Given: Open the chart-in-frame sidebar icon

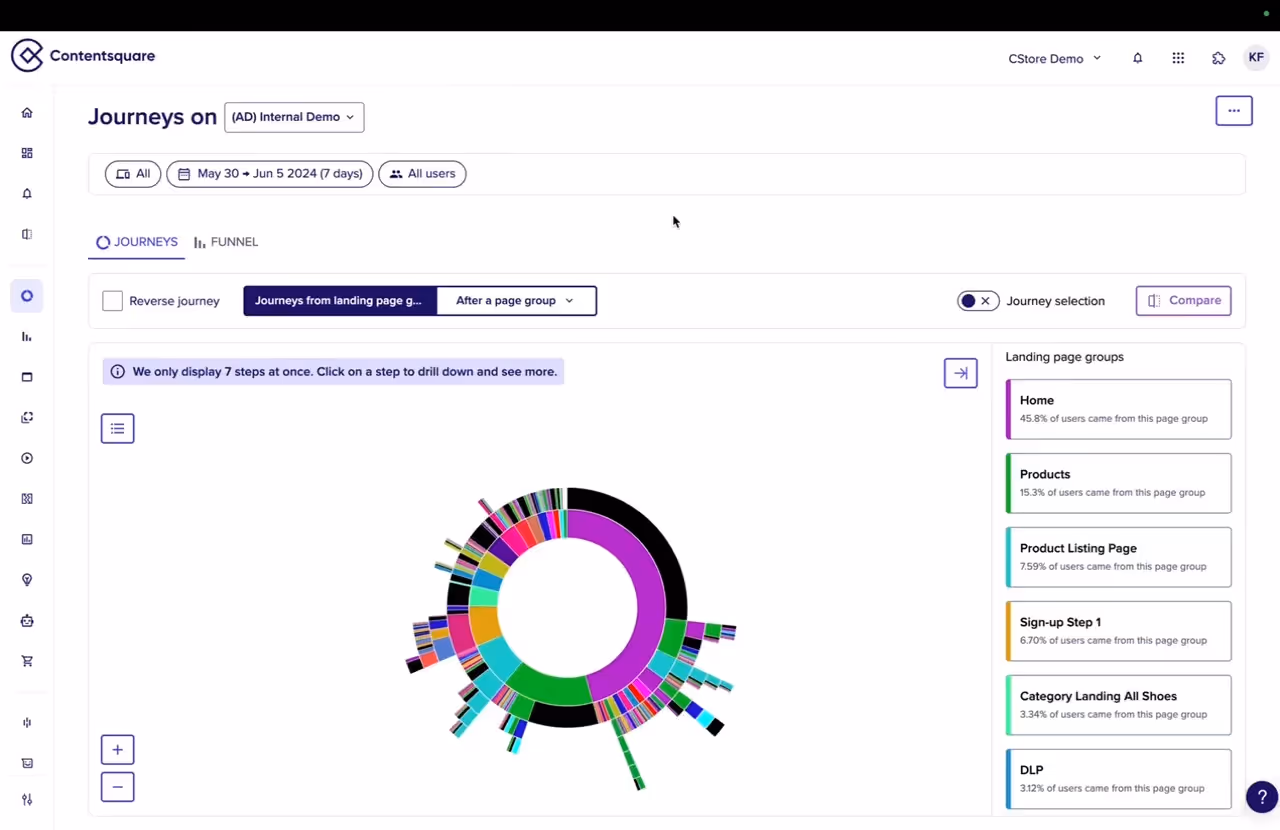Looking at the screenshot, I should click(x=27, y=539).
